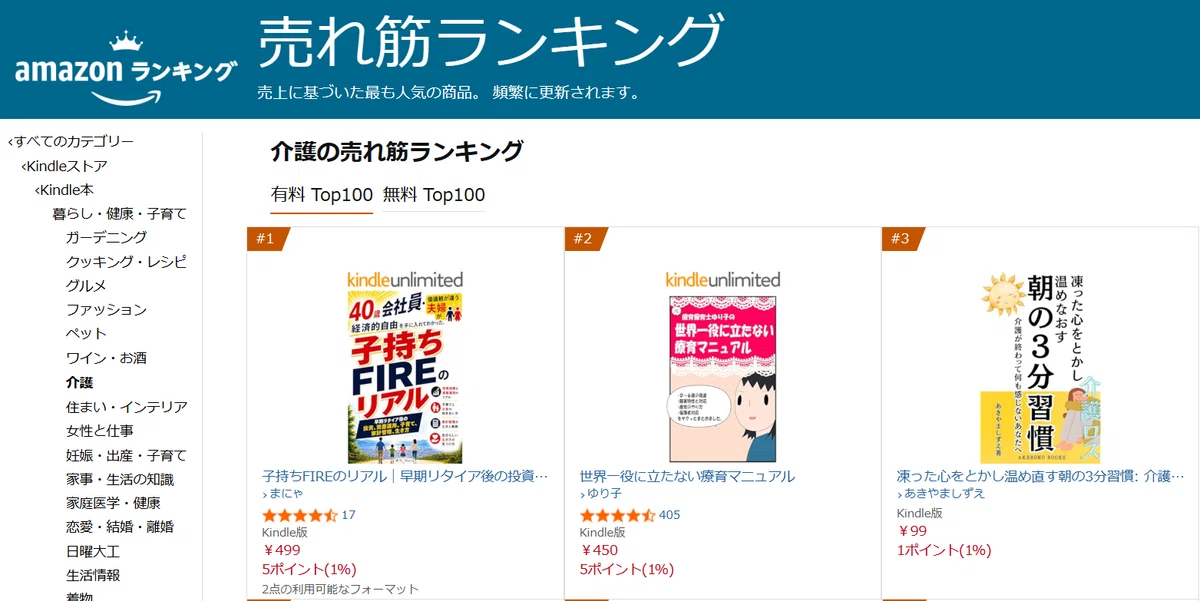This screenshot has height=601, width=1200.
Task: Open the 子持ちFIREのリアル book cover
Action: coord(405,377)
